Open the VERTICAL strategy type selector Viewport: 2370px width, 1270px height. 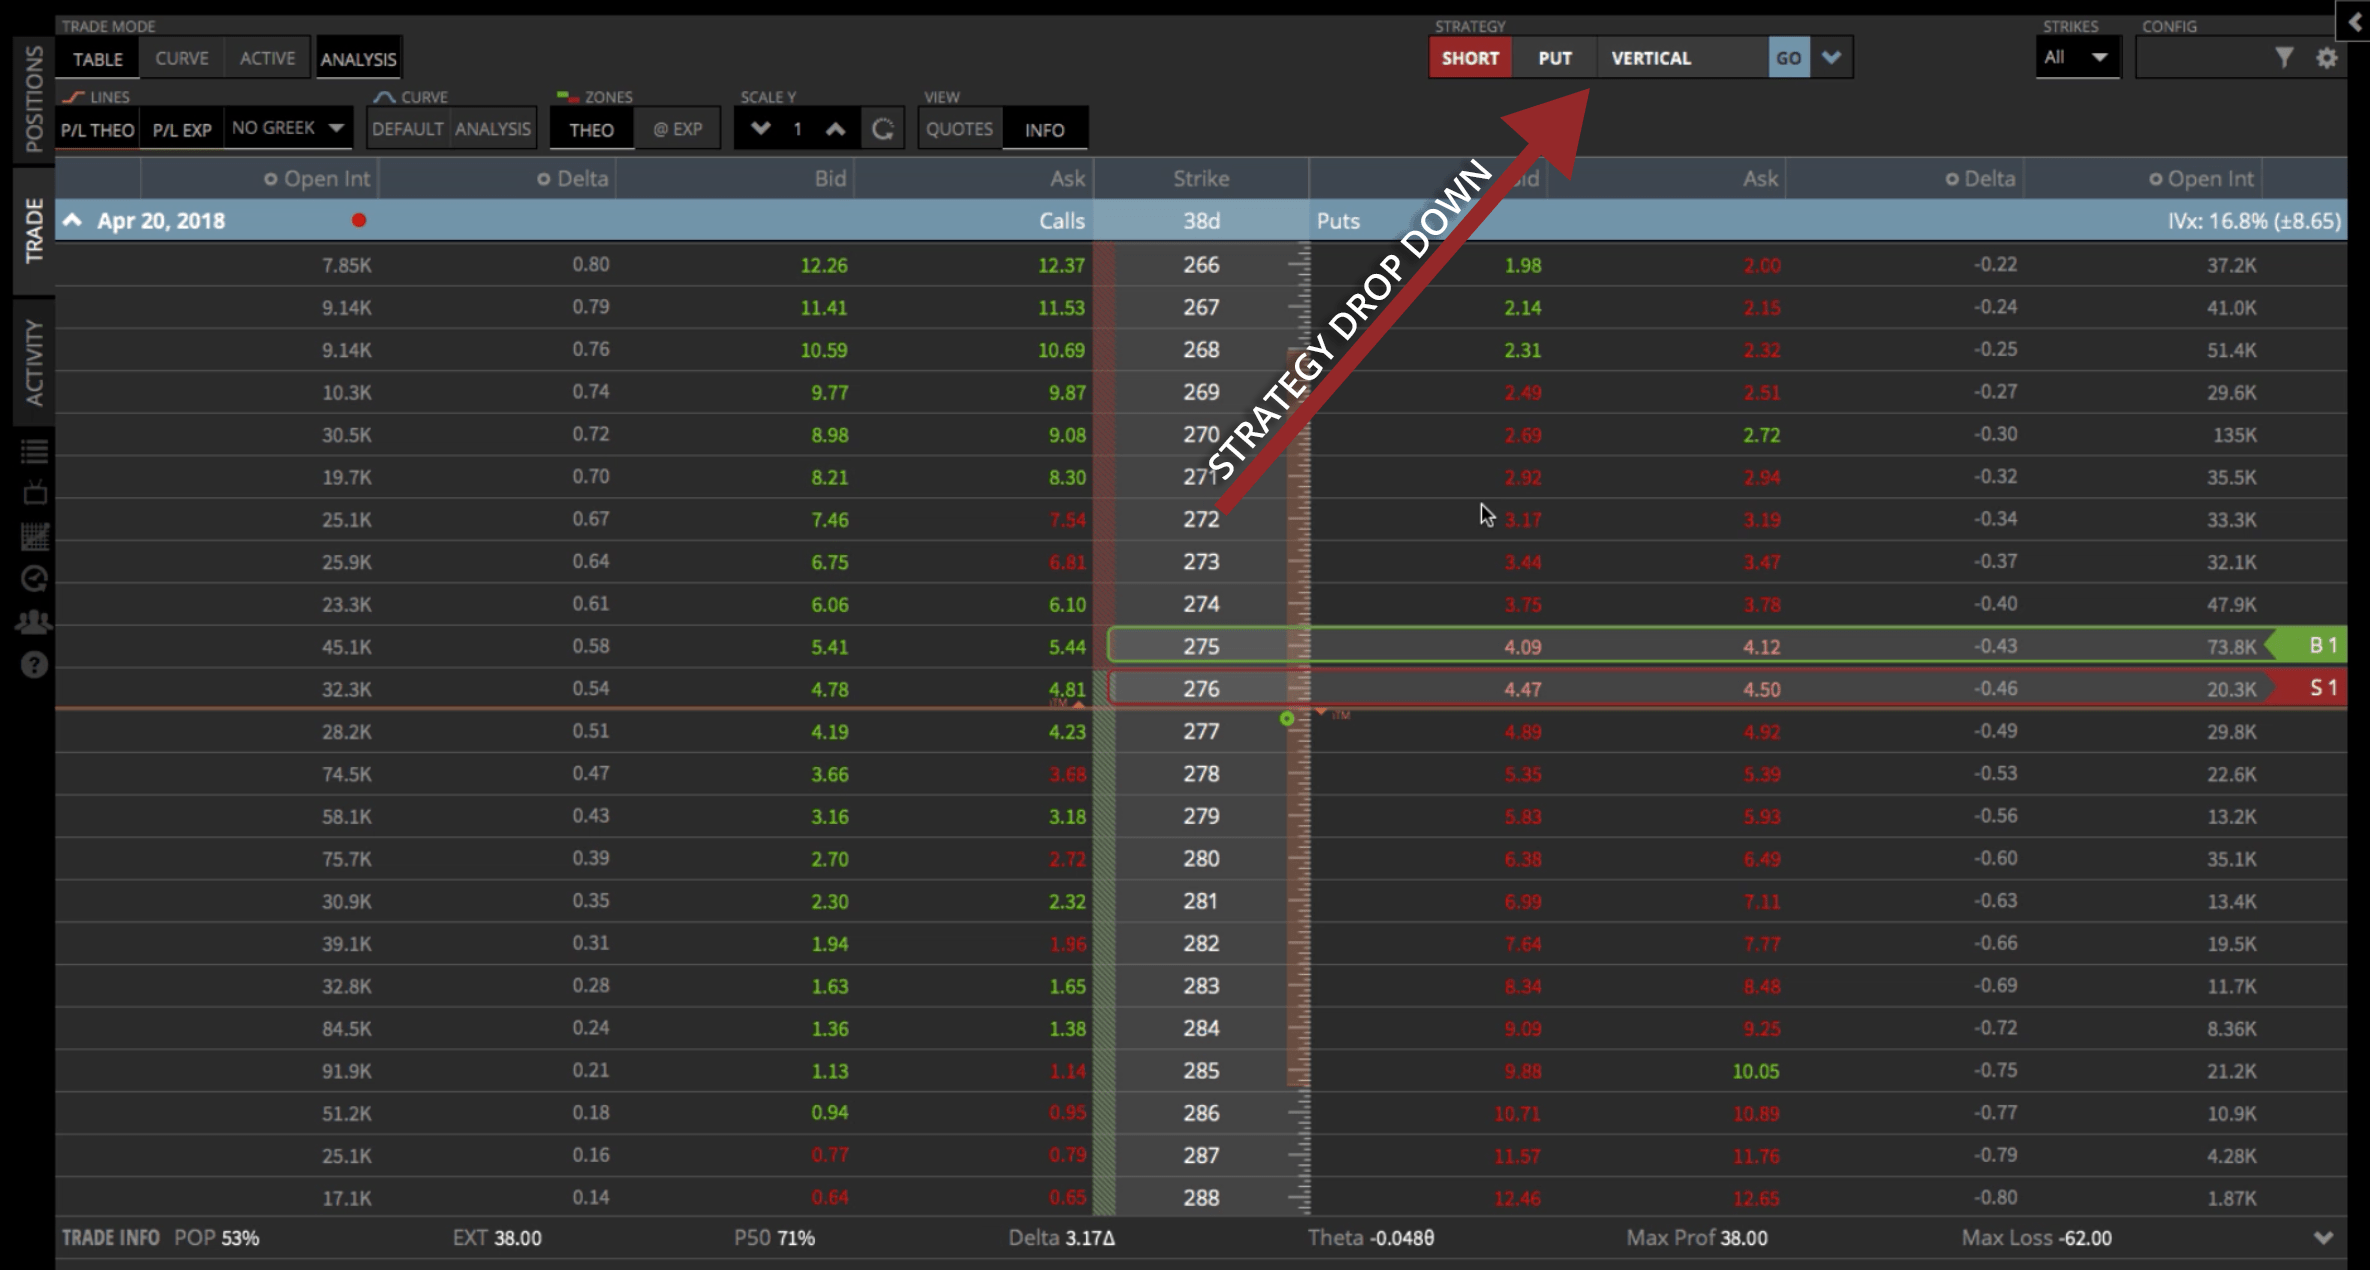[1682, 58]
